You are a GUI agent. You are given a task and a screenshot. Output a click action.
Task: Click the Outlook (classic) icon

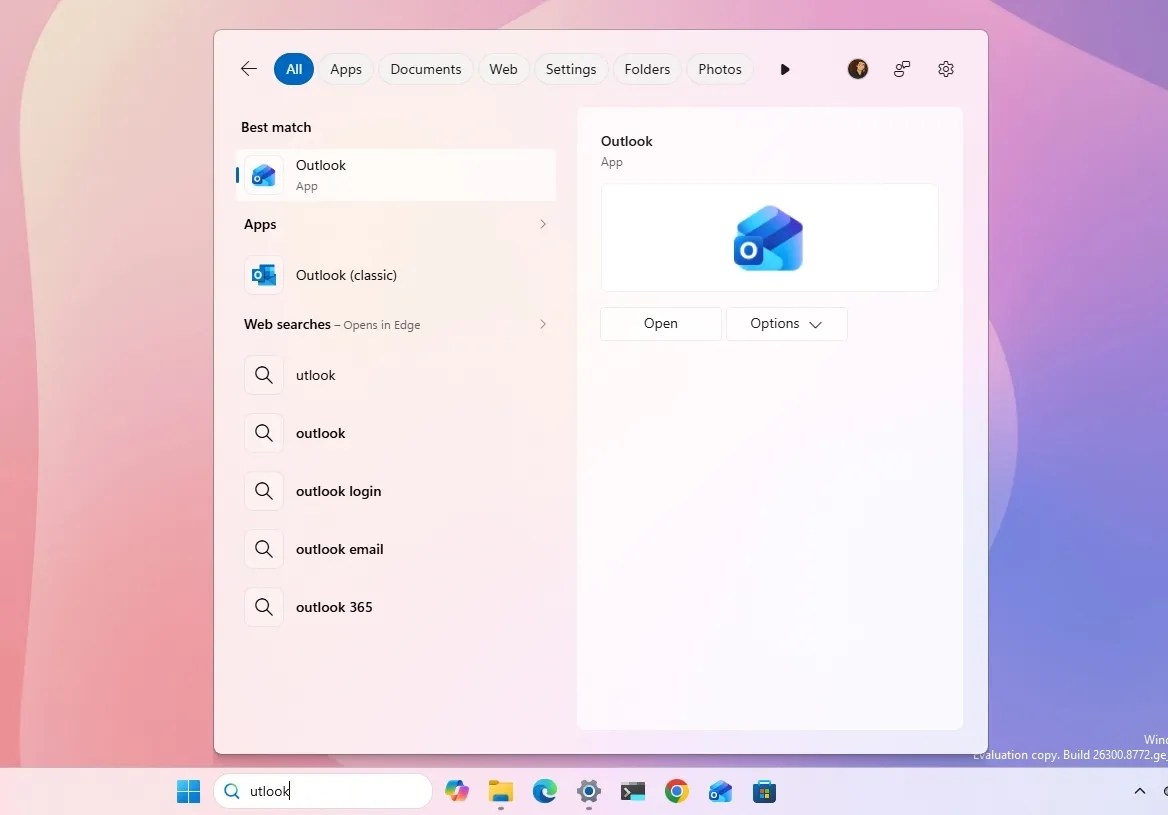264,275
